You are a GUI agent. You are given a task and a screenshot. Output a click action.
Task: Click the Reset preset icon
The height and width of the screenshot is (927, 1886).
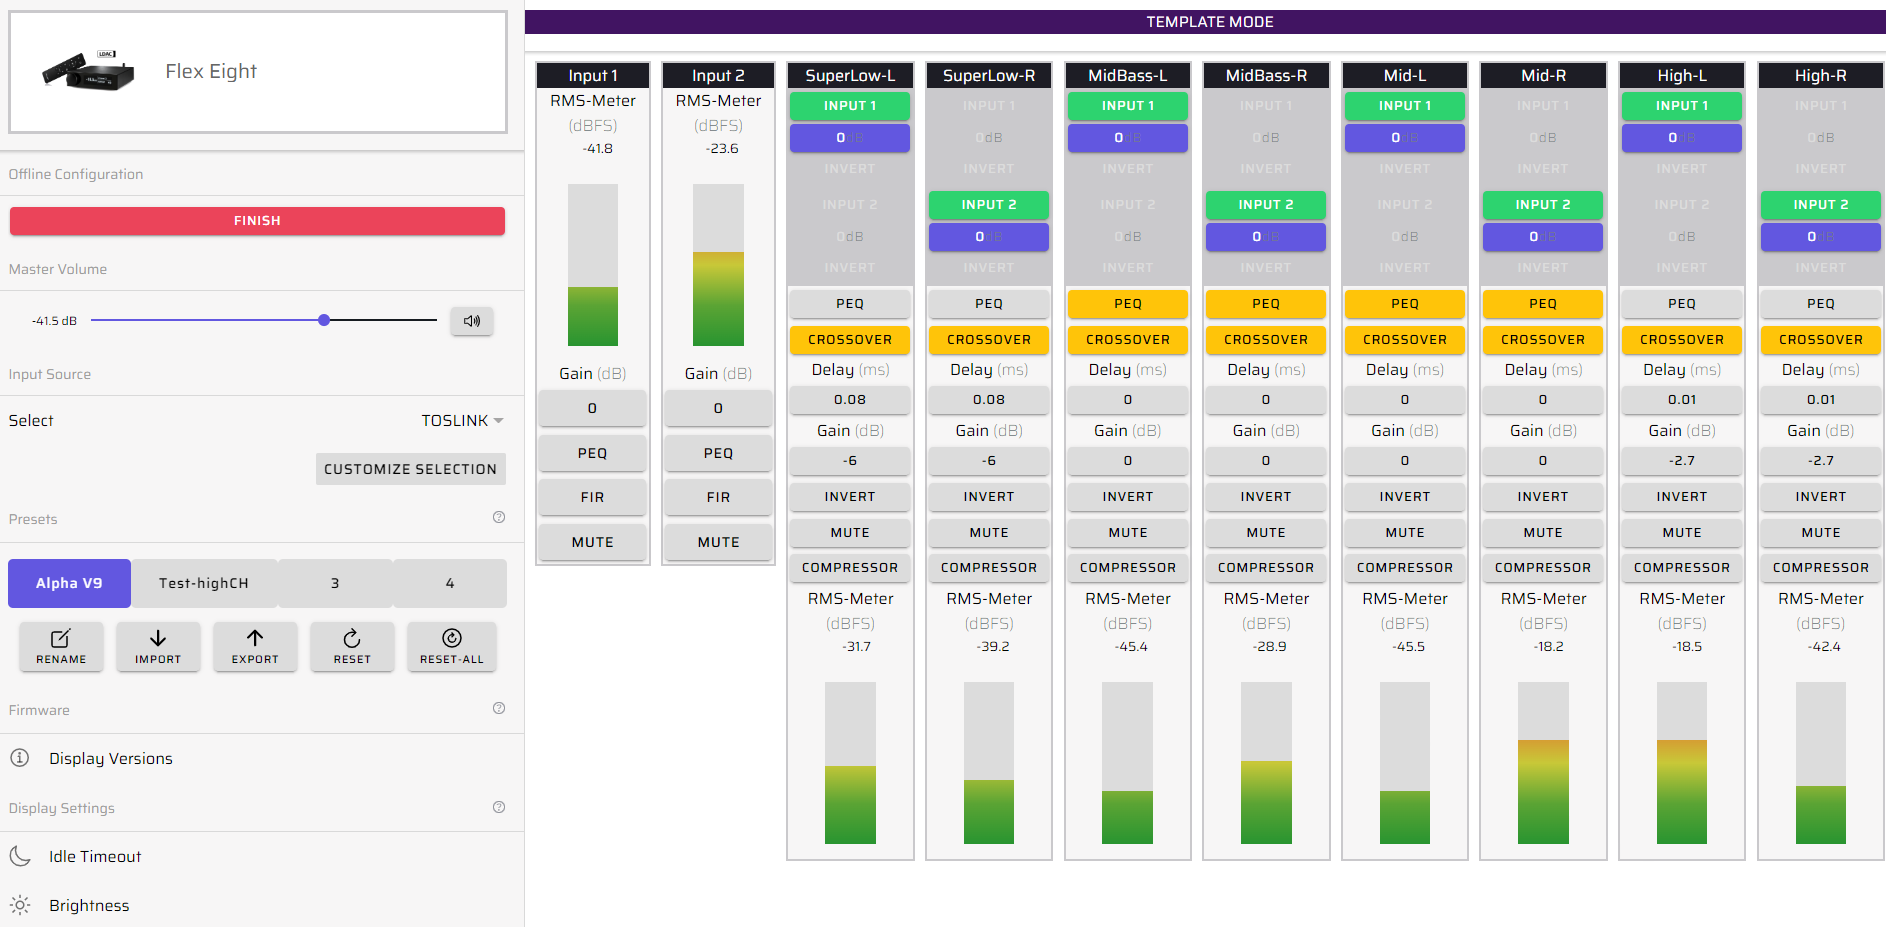click(352, 639)
